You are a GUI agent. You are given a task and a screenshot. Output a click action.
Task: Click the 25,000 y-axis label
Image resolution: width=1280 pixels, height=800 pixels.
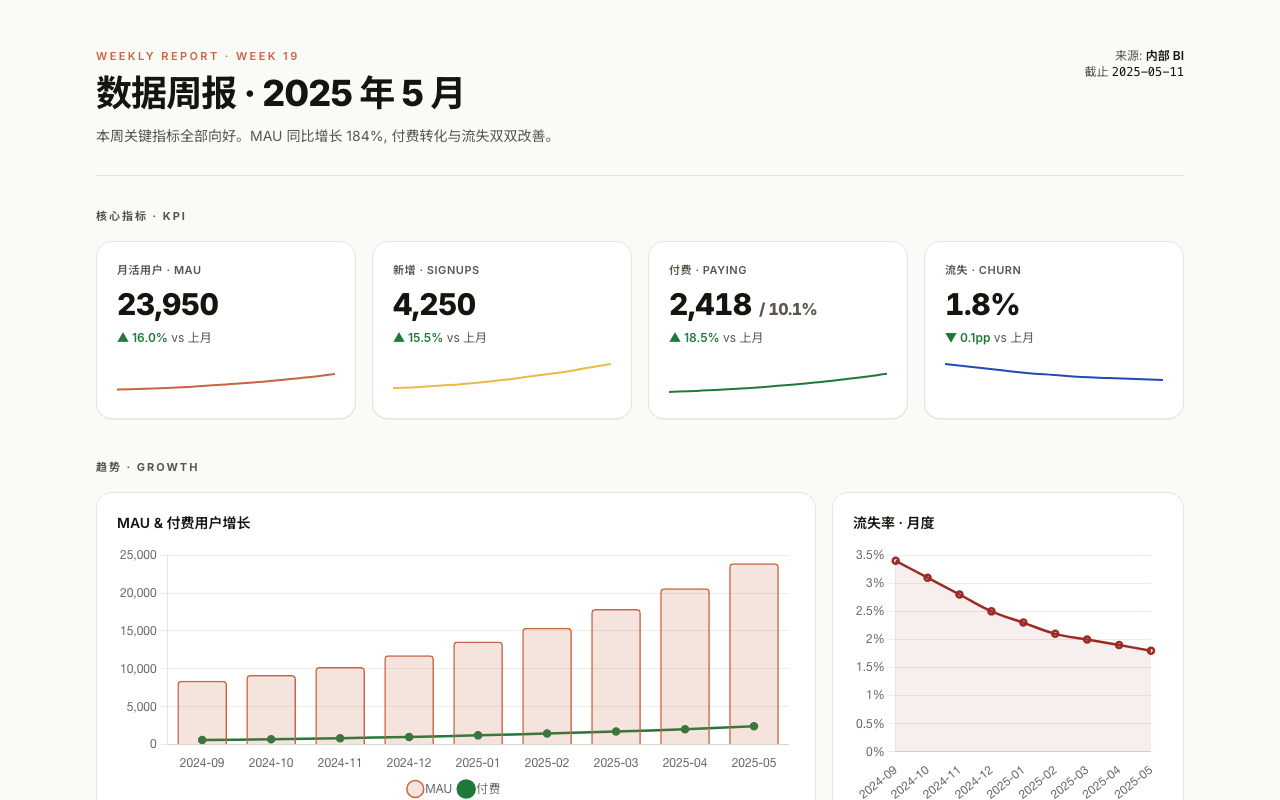point(138,555)
